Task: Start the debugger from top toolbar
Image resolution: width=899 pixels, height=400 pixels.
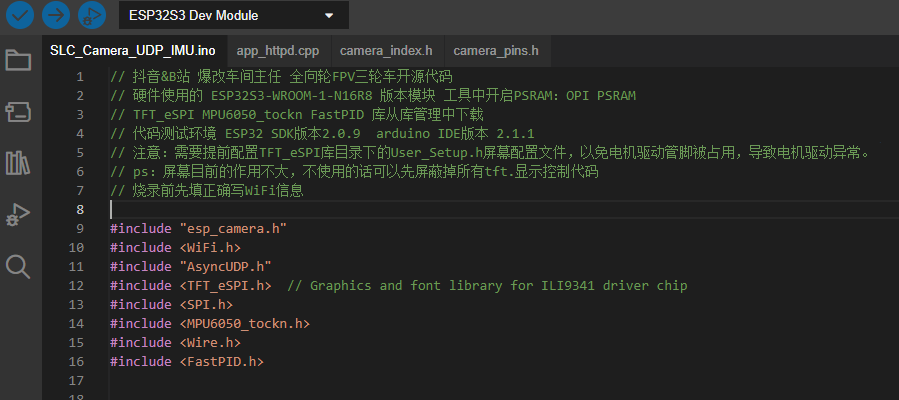Action: click(92, 15)
